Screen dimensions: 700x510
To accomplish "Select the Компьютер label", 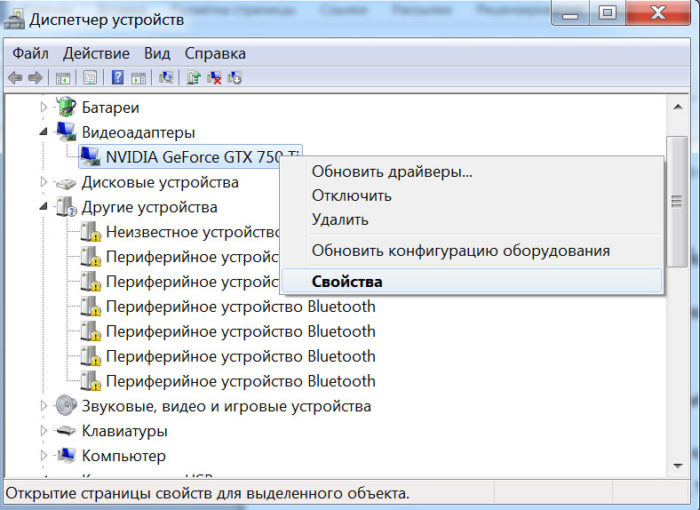I will [x=124, y=456].
